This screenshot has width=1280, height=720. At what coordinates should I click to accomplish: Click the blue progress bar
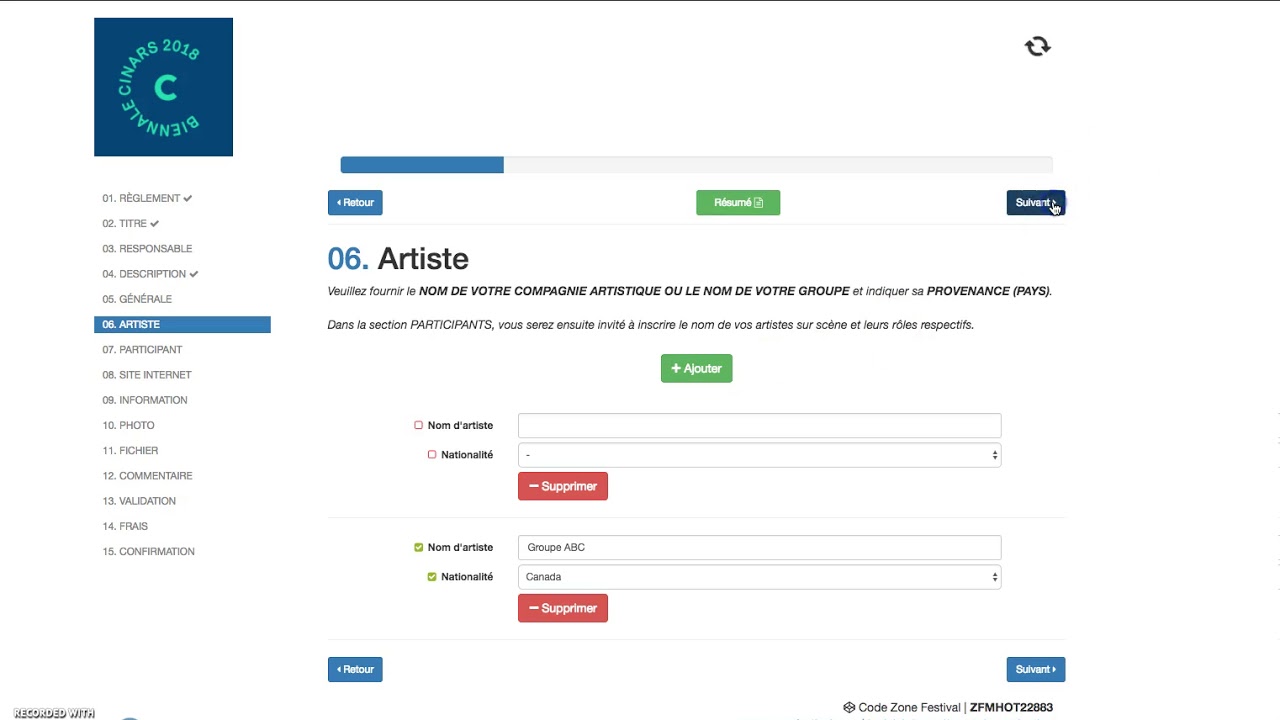[422, 165]
